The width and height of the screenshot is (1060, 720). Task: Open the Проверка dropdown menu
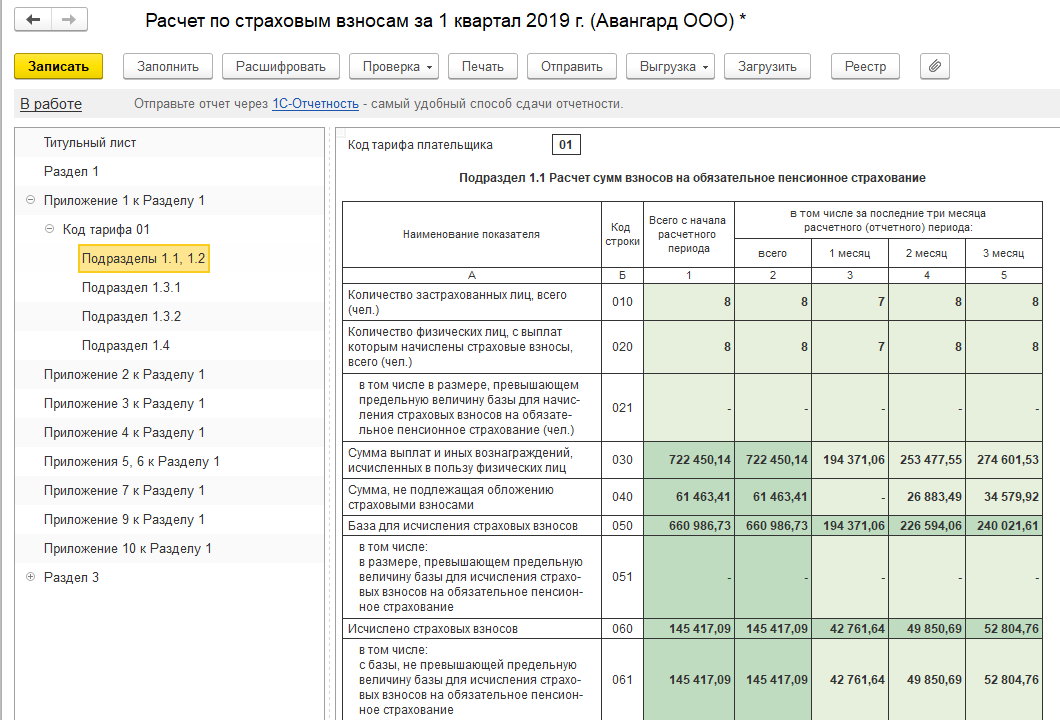tap(394, 67)
